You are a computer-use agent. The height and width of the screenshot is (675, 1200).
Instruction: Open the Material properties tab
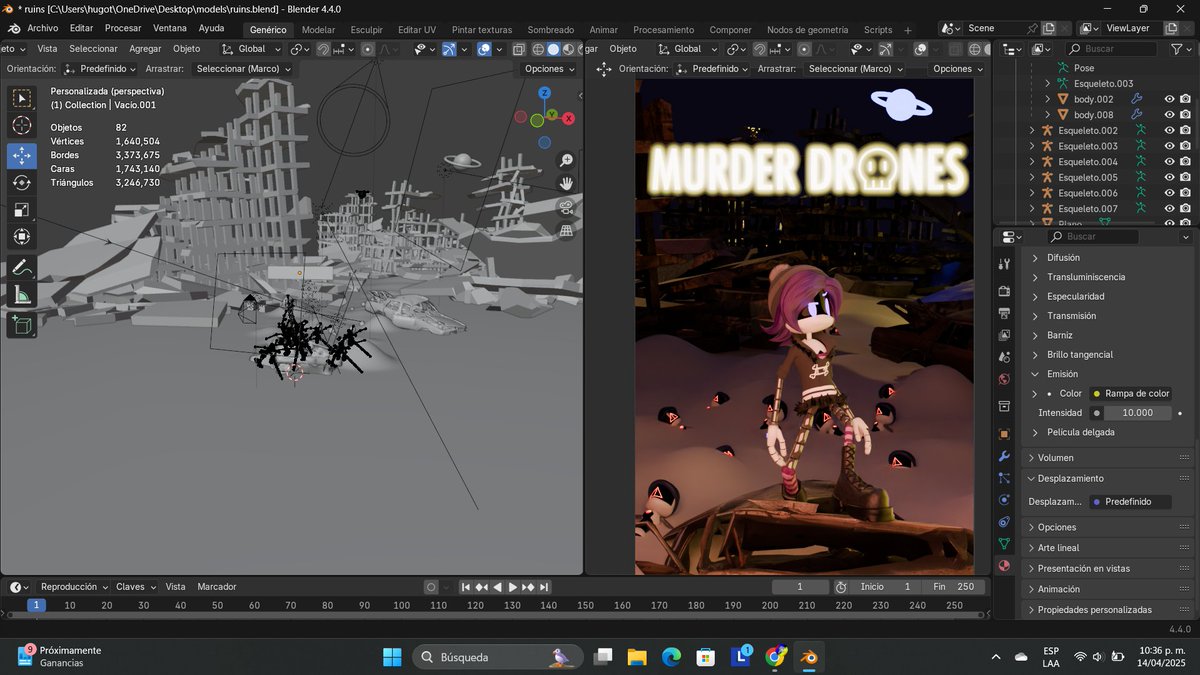(1005, 566)
